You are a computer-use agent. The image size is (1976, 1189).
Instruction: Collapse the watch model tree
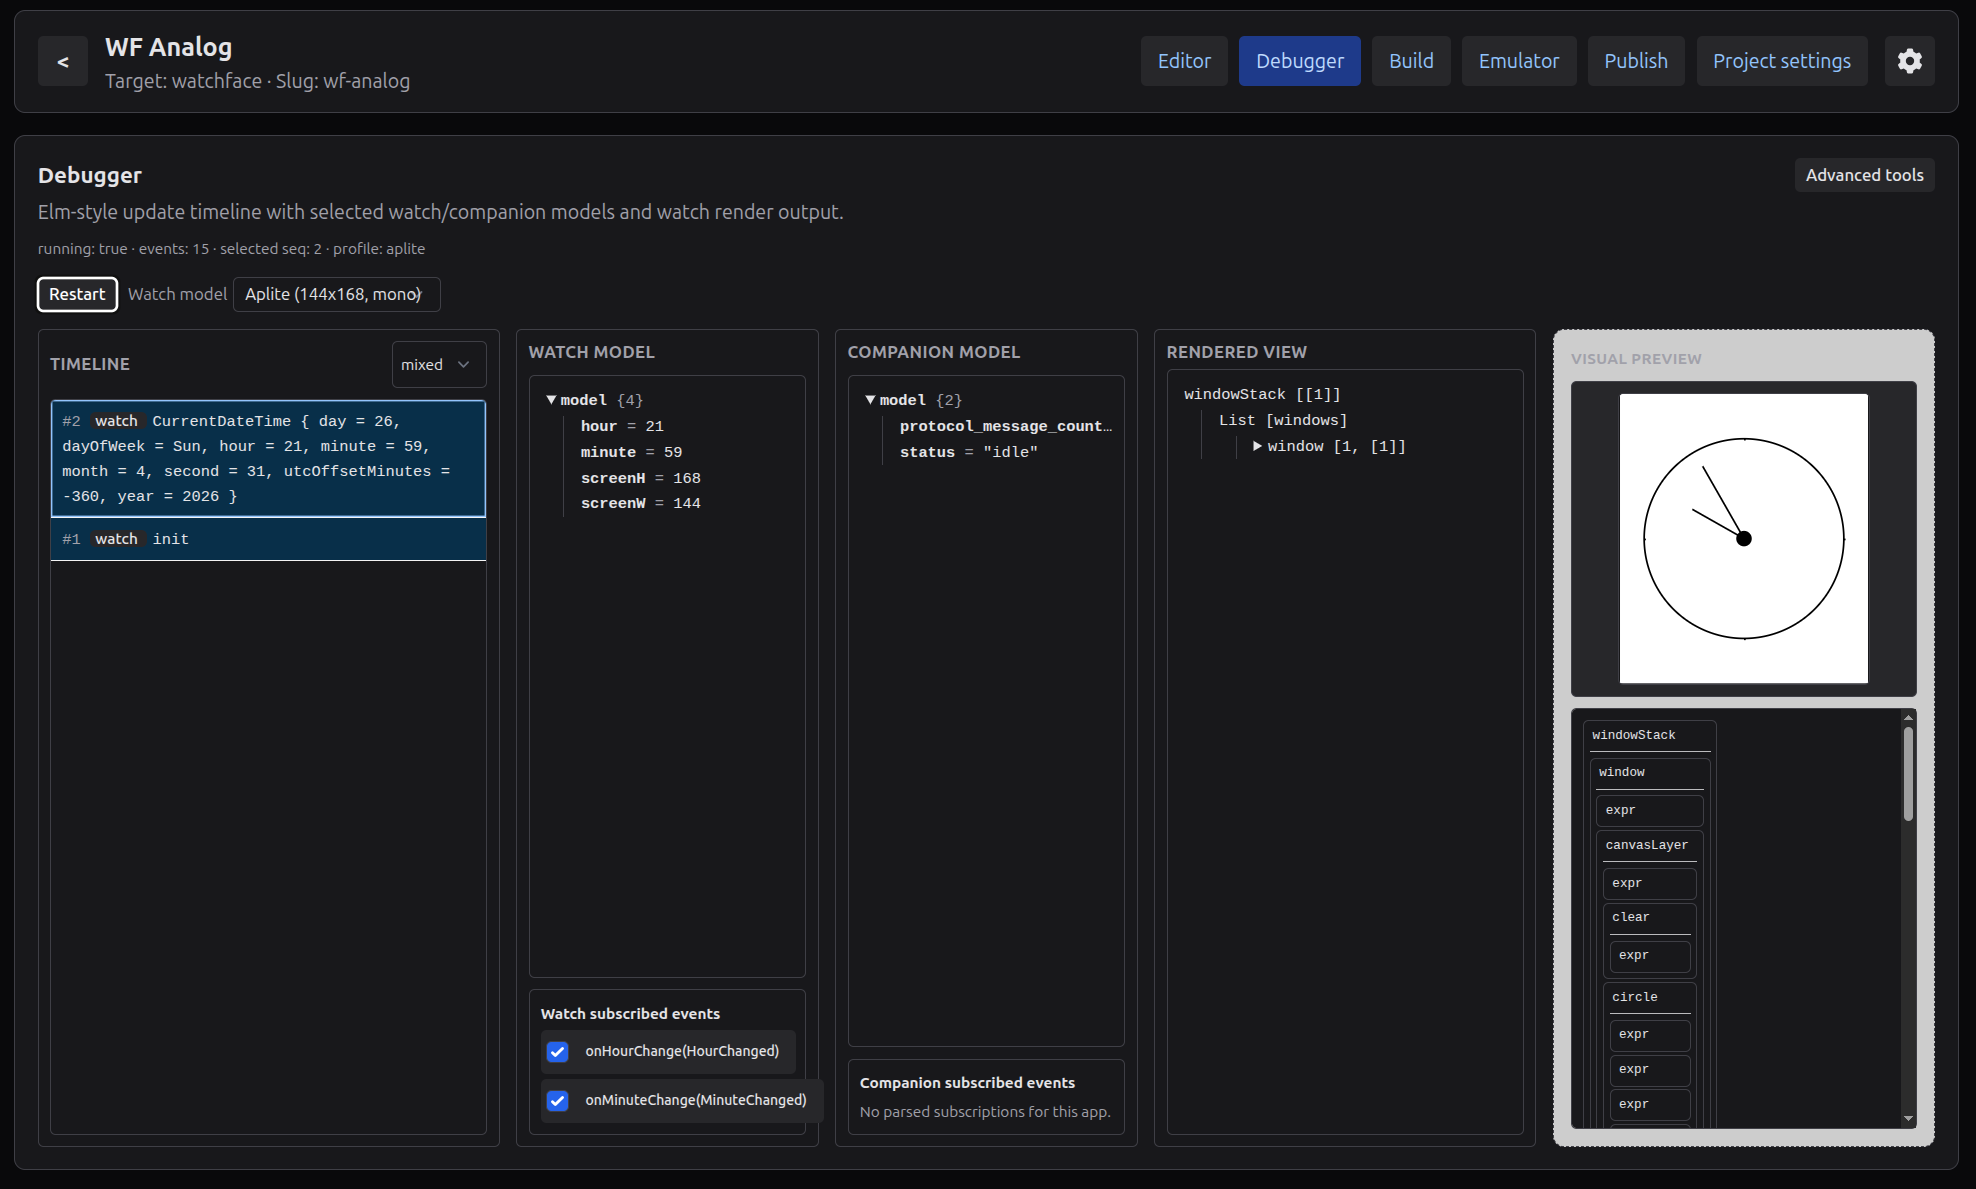click(x=551, y=399)
